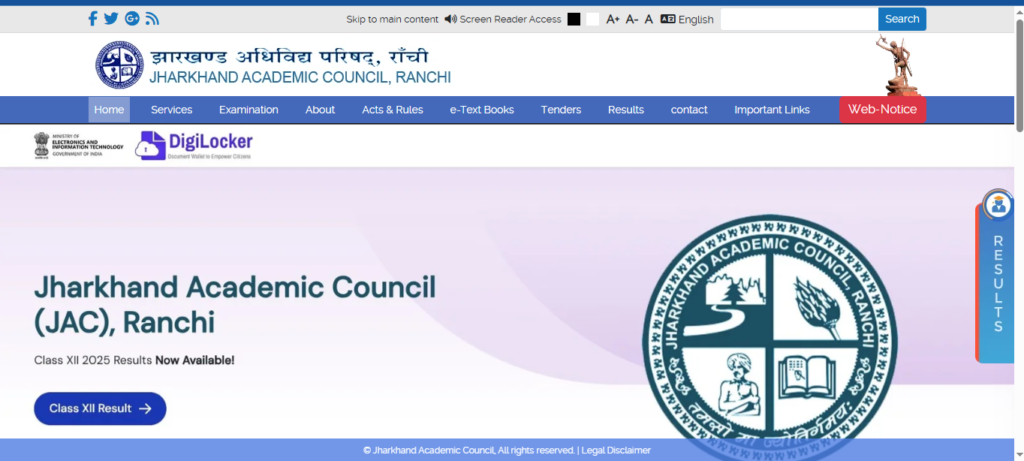Click the A+ increase font size icon
The image size is (1024, 461).
point(613,19)
